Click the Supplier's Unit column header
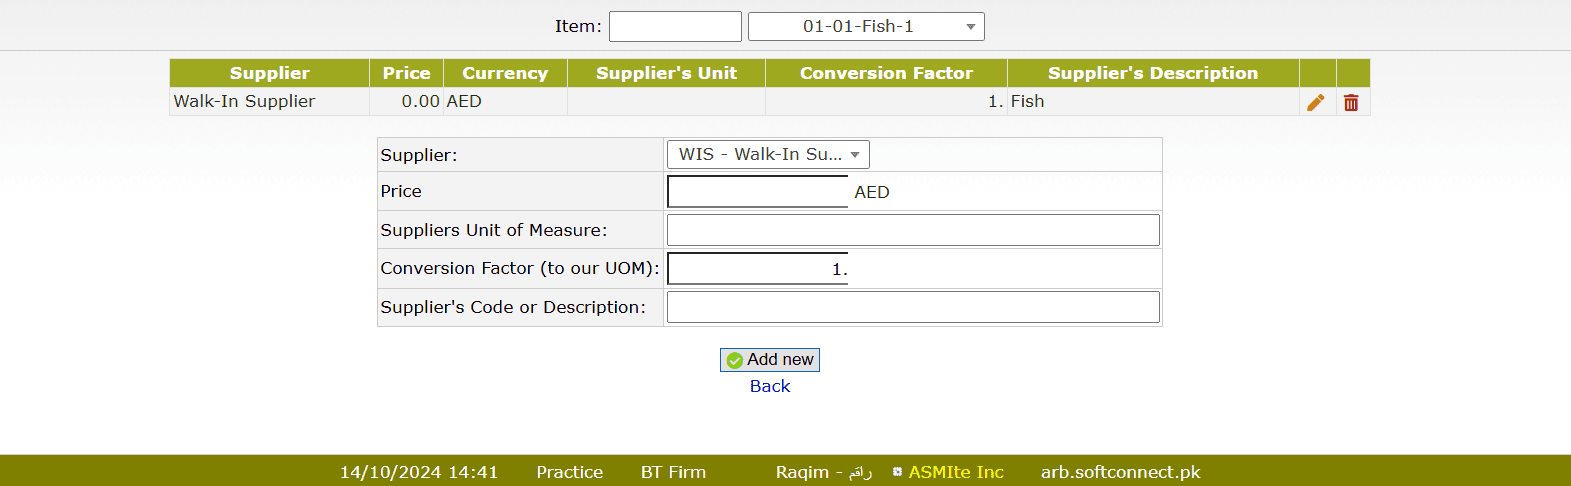Screen dimensions: 1571x486 (x=666, y=73)
